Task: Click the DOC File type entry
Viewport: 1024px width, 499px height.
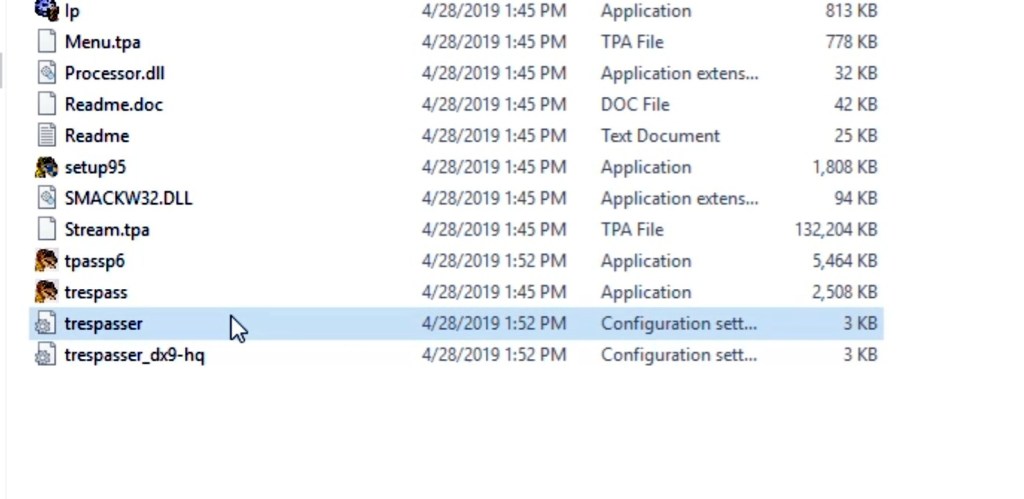Action: click(x=635, y=104)
